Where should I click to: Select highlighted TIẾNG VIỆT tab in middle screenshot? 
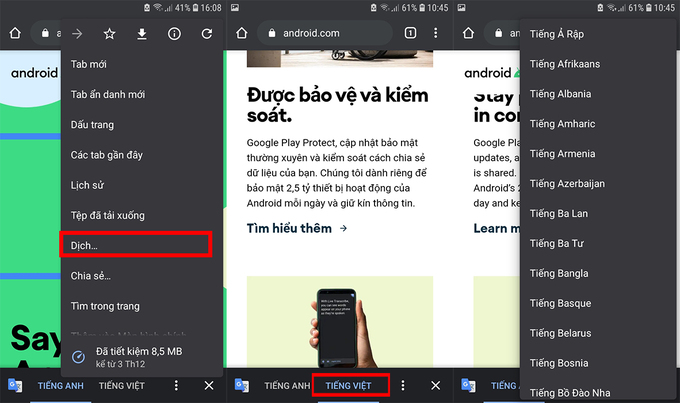coord(351,385)
